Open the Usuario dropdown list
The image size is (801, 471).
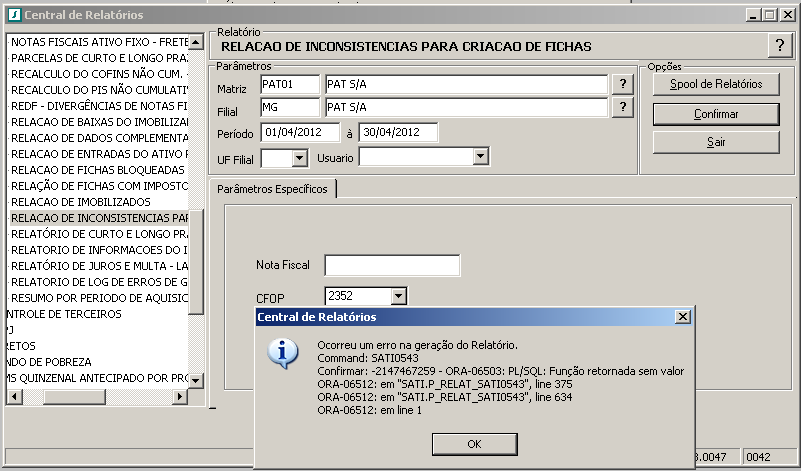pos(480,157)
